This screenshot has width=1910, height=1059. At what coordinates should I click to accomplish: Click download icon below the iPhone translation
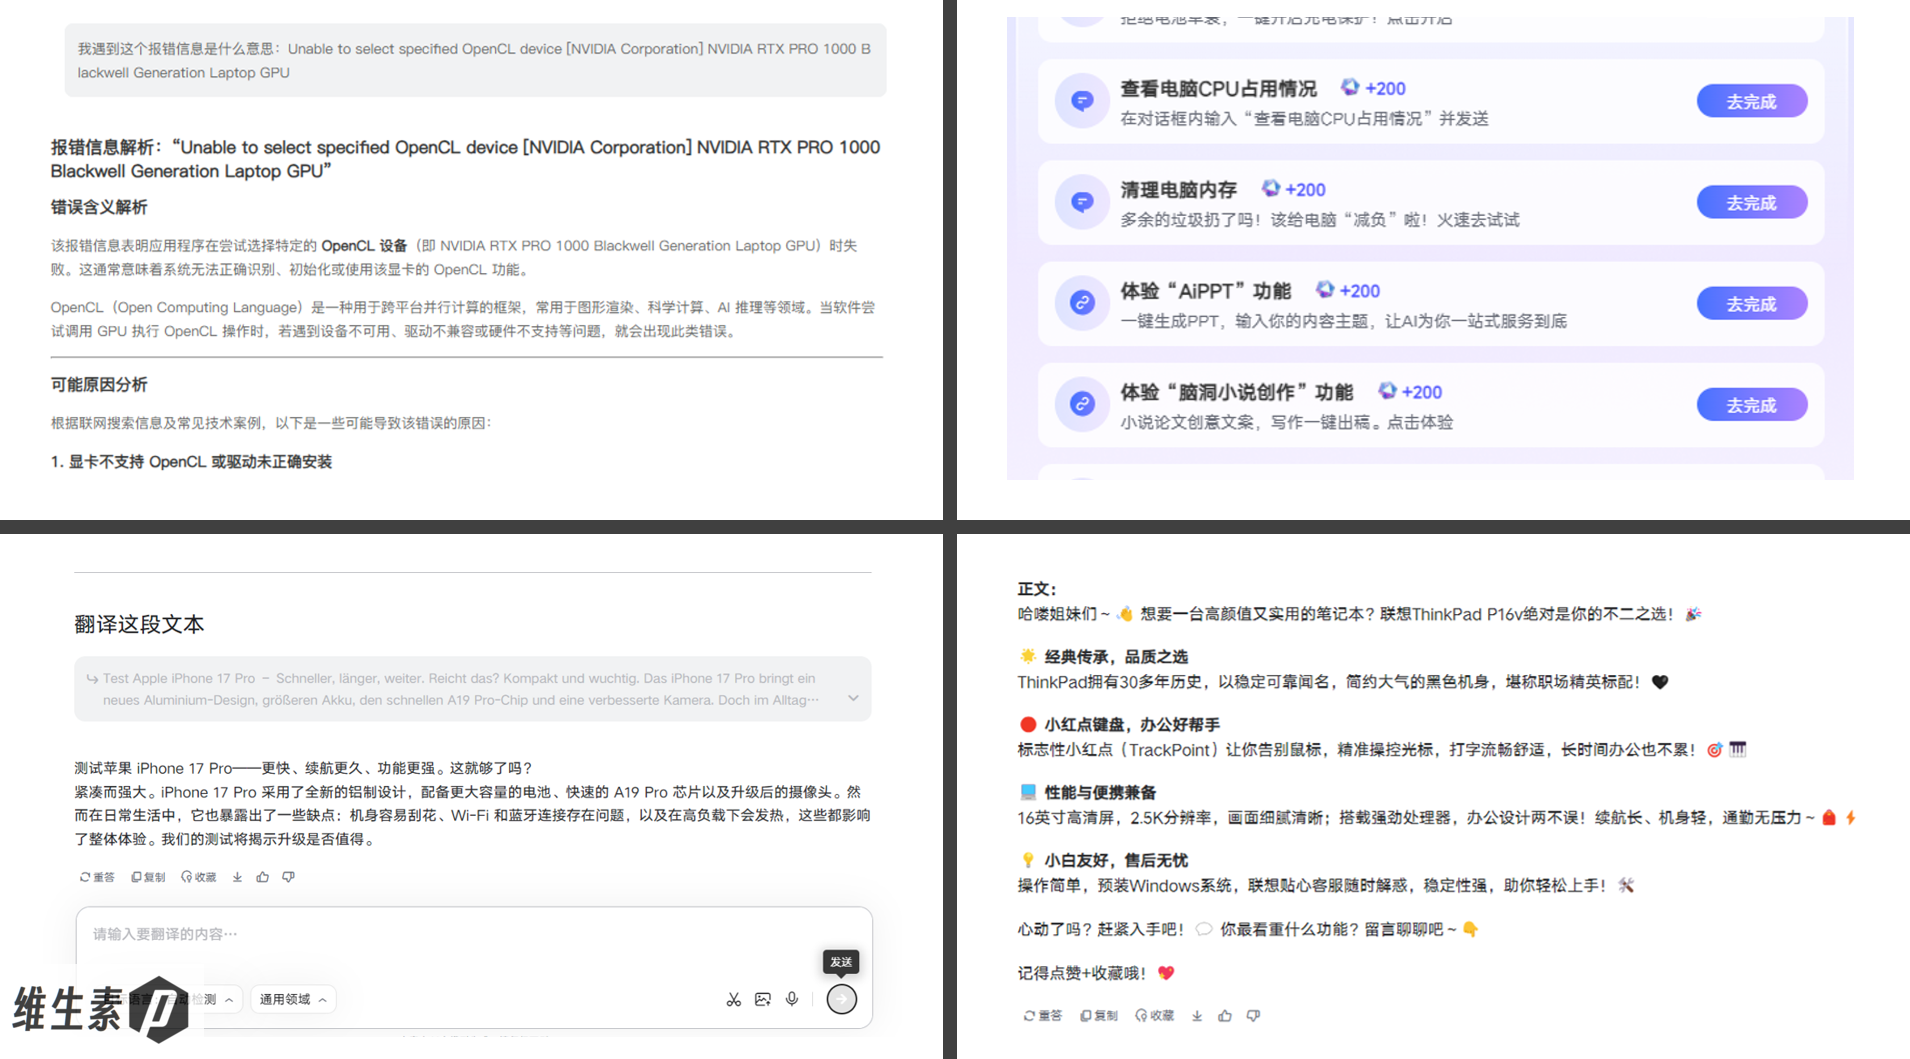[x=237, y=877]
